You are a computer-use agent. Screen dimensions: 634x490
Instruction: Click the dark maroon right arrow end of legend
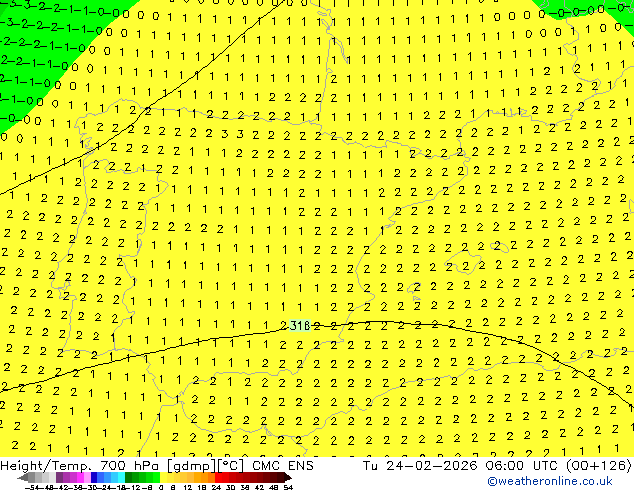click(288, 477)
